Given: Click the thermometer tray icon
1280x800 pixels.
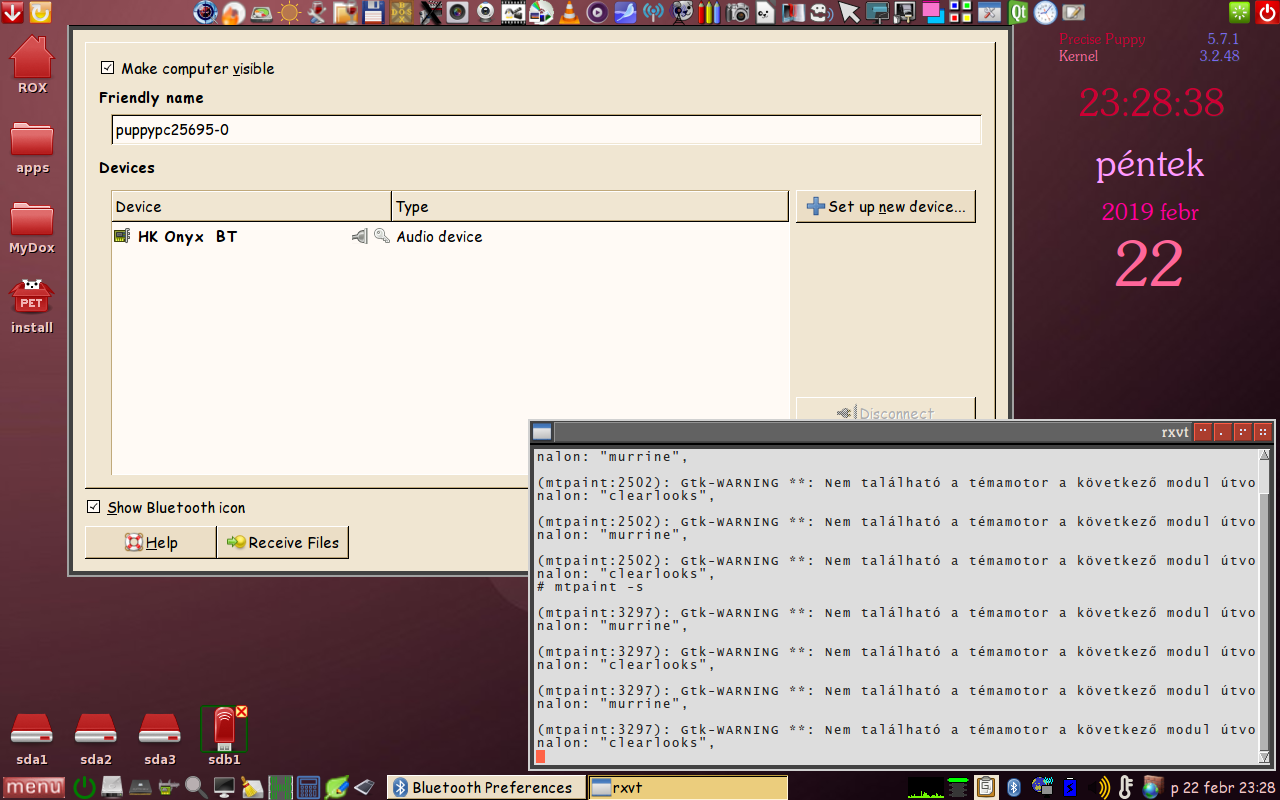Looking at the screenshot, I should [1126, 788].
